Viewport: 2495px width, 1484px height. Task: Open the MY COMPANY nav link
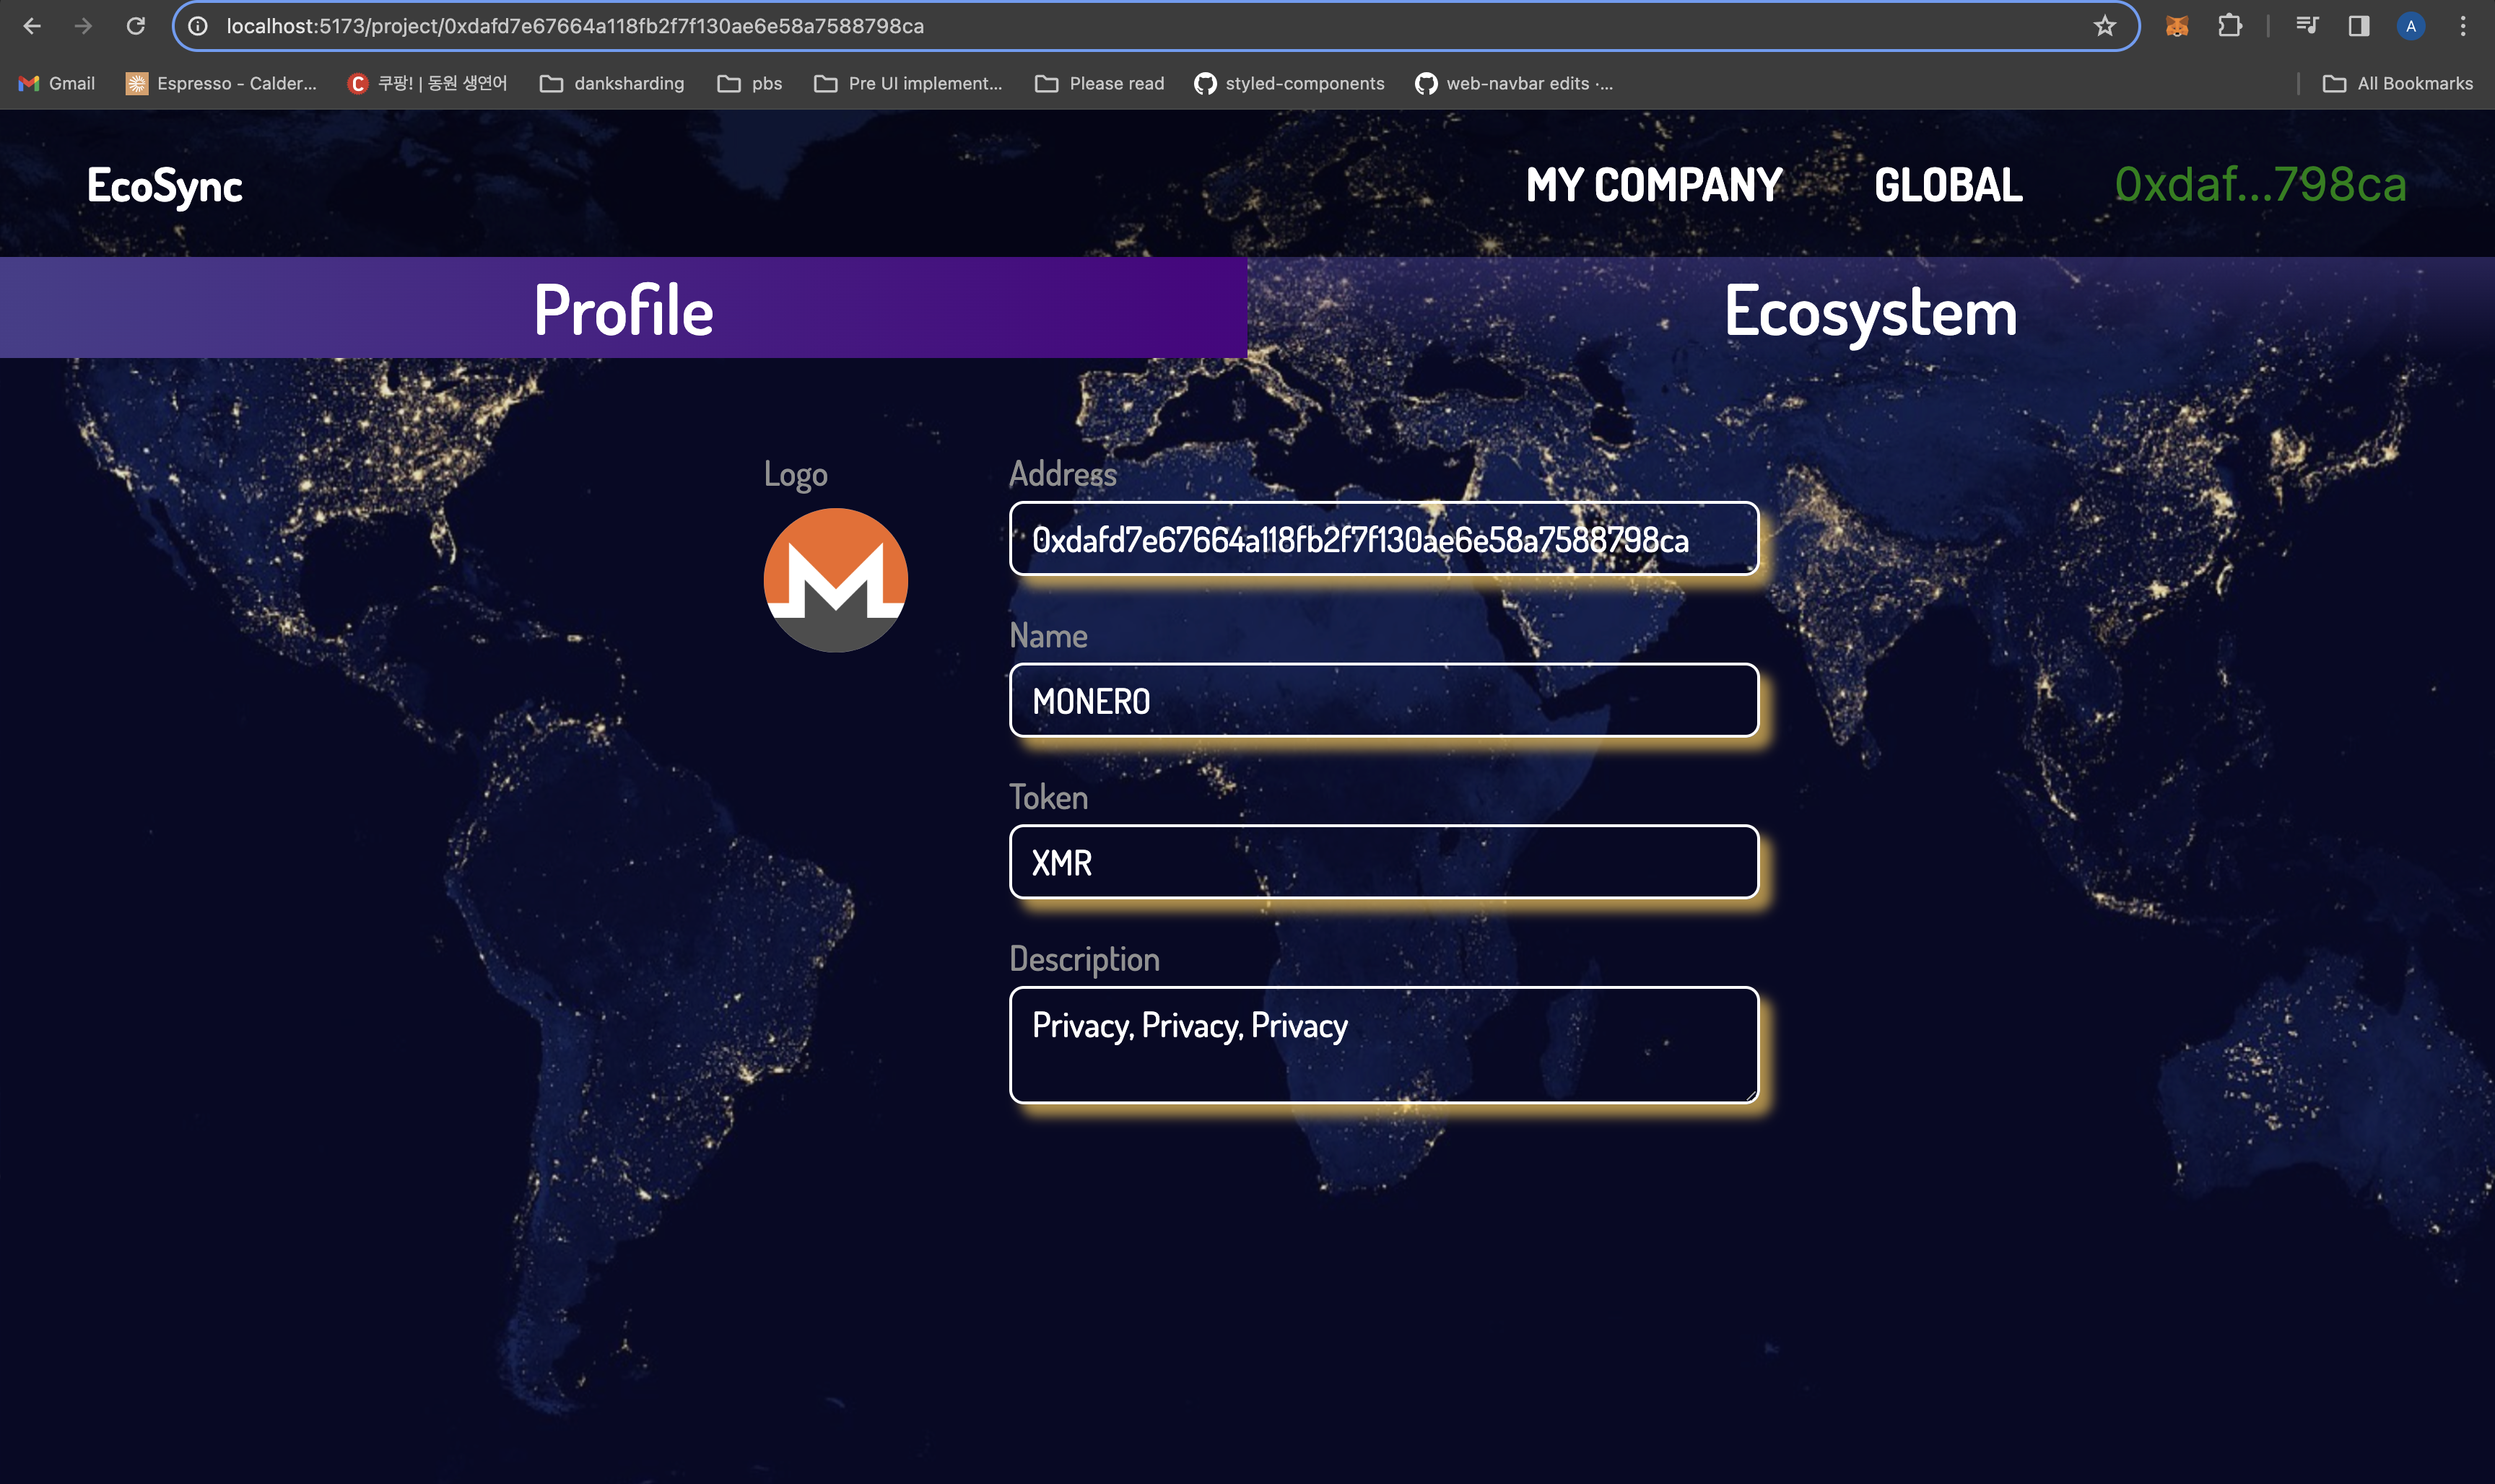point(1653,185)
